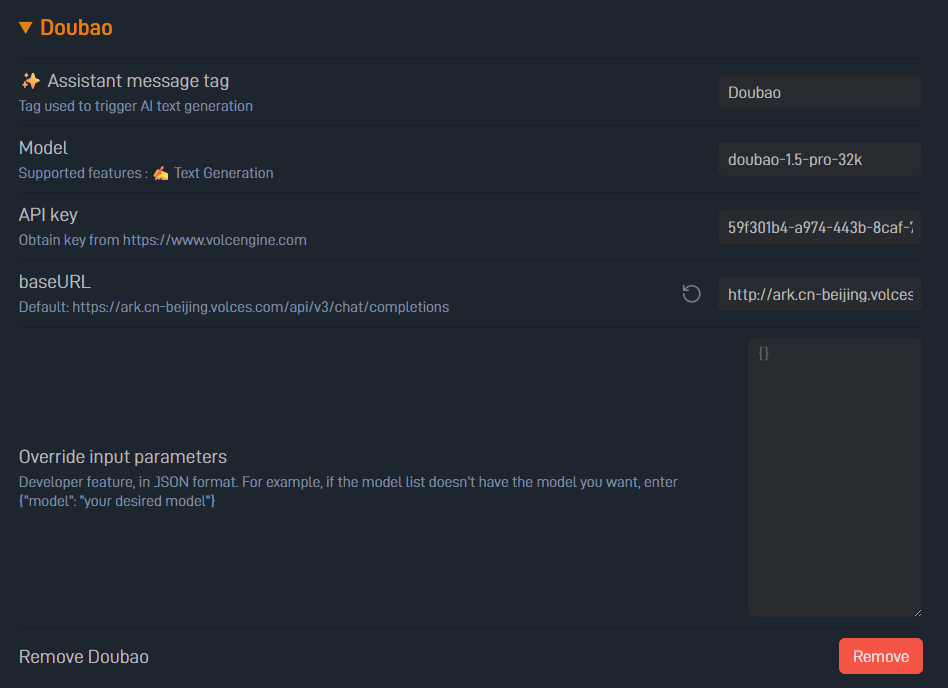Click the Doubao section heading
The image size is (948, 688).
[x=76, y=28]
